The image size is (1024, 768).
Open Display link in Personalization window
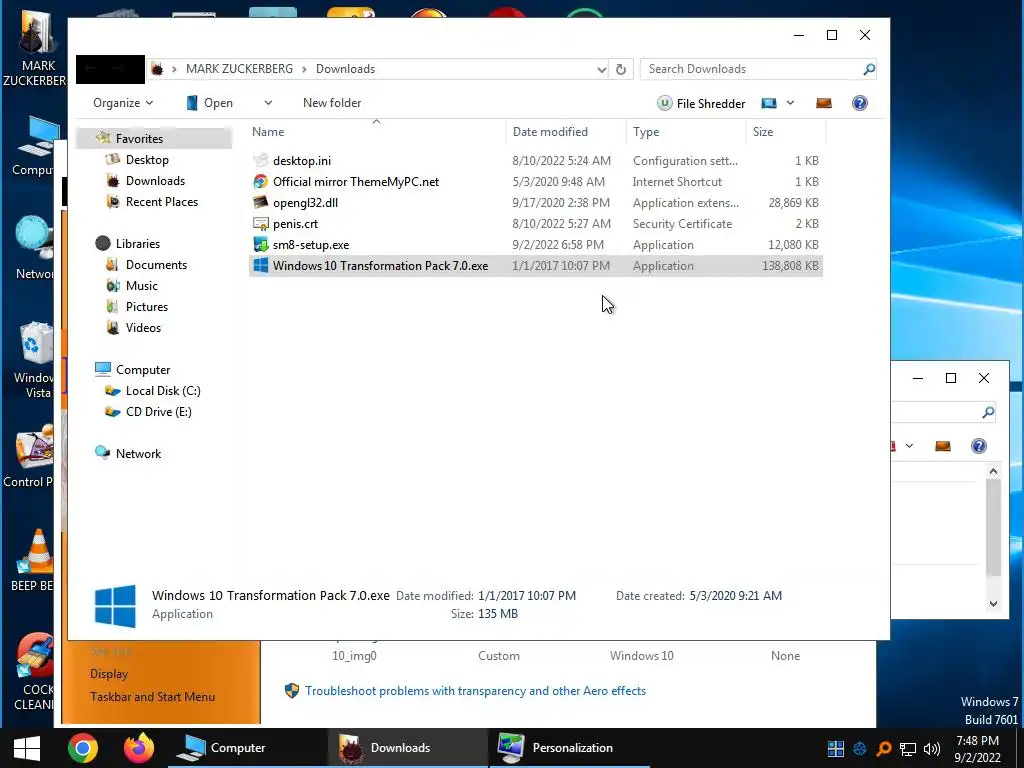(109, 674)
